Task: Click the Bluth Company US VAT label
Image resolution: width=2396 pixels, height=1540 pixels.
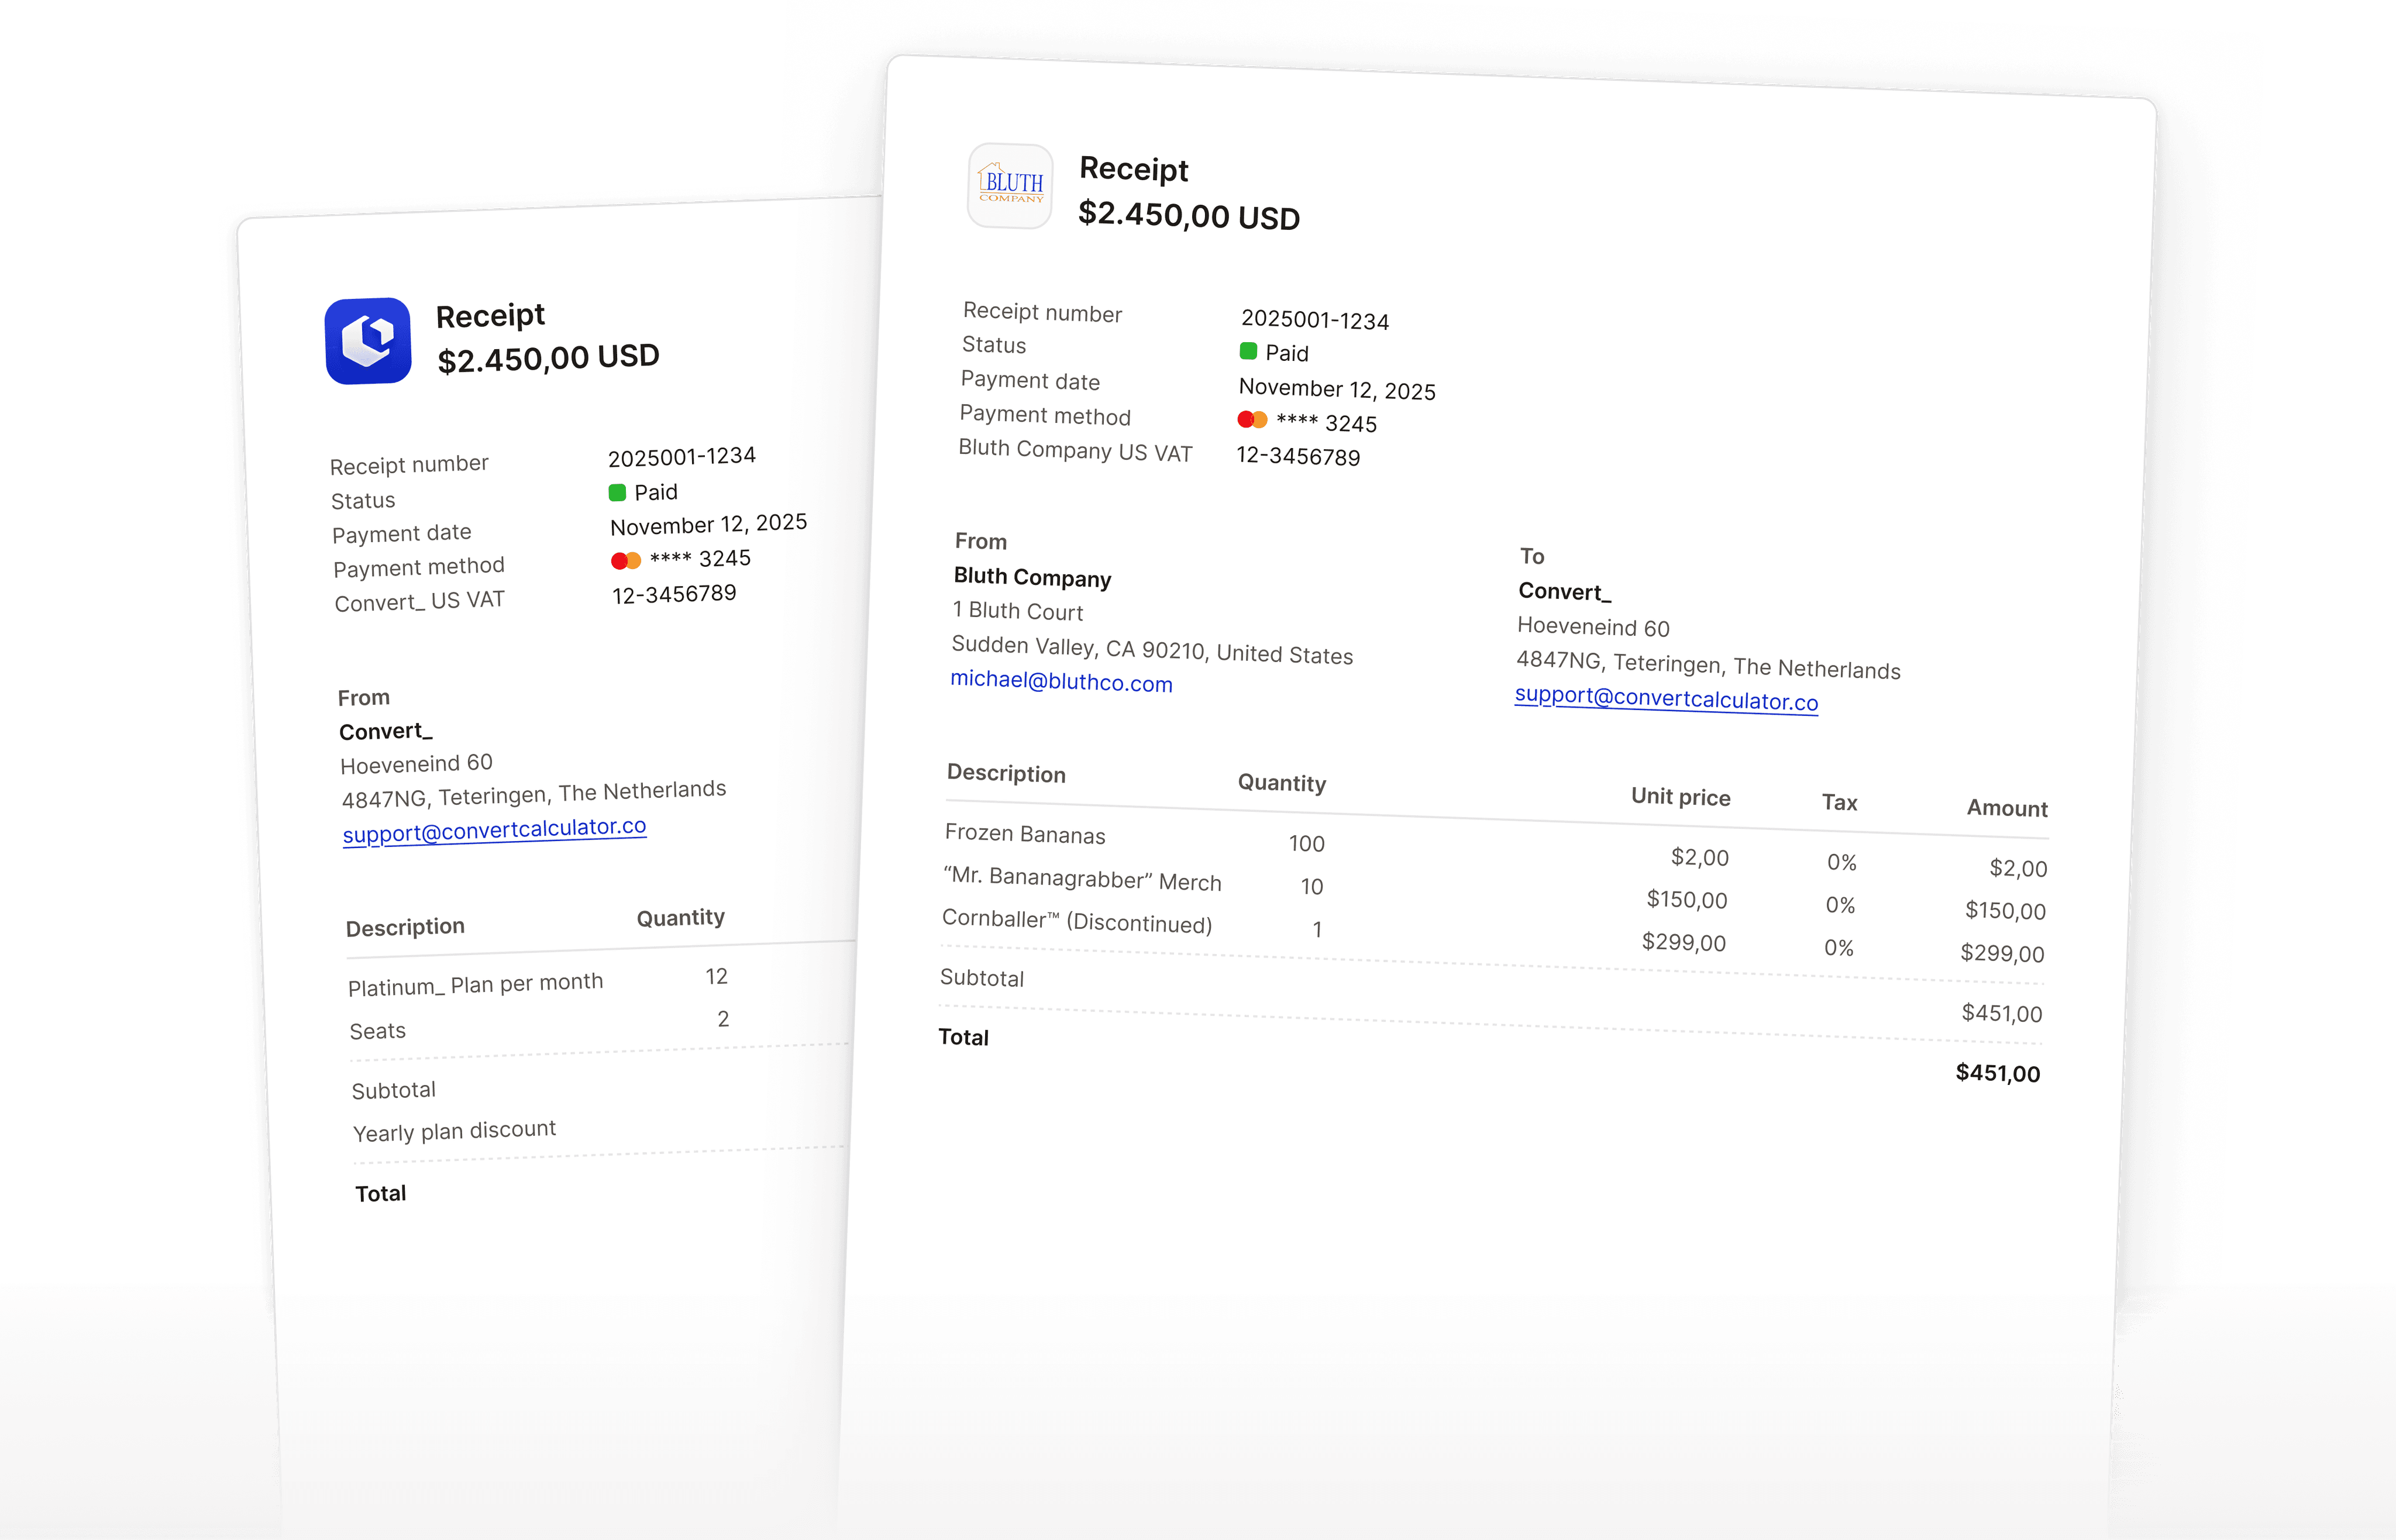Action: point(1075,451)
